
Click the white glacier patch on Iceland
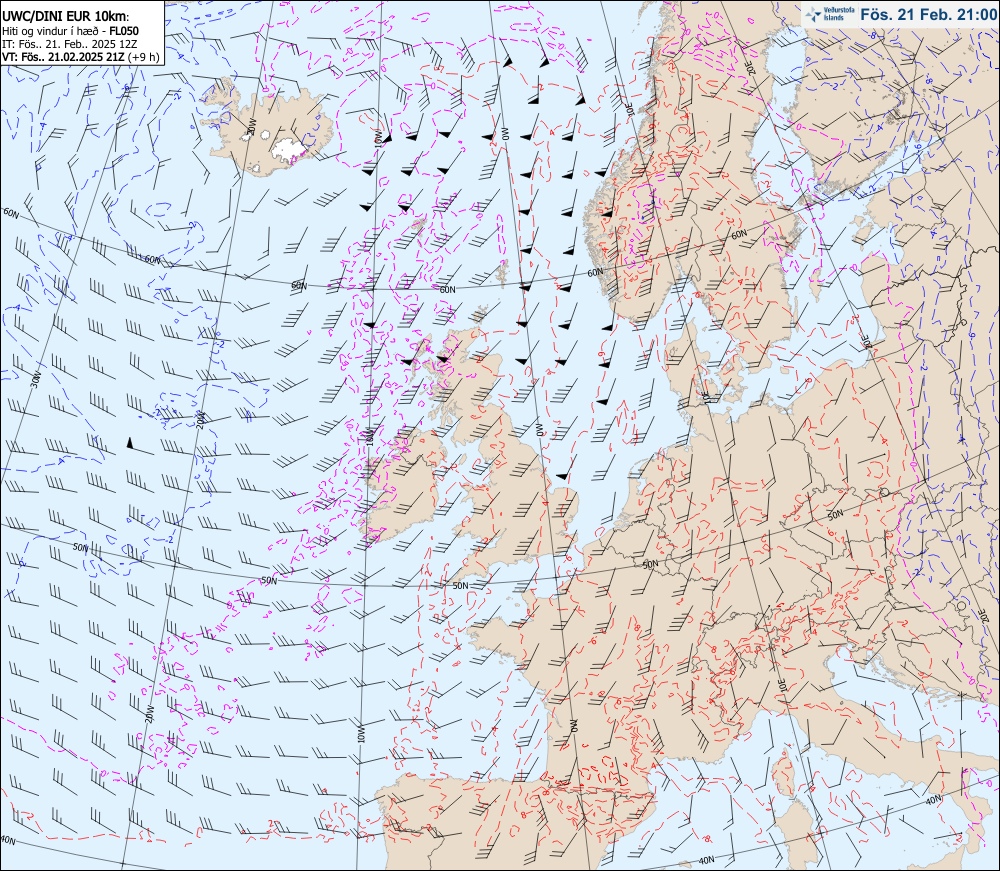288,148
